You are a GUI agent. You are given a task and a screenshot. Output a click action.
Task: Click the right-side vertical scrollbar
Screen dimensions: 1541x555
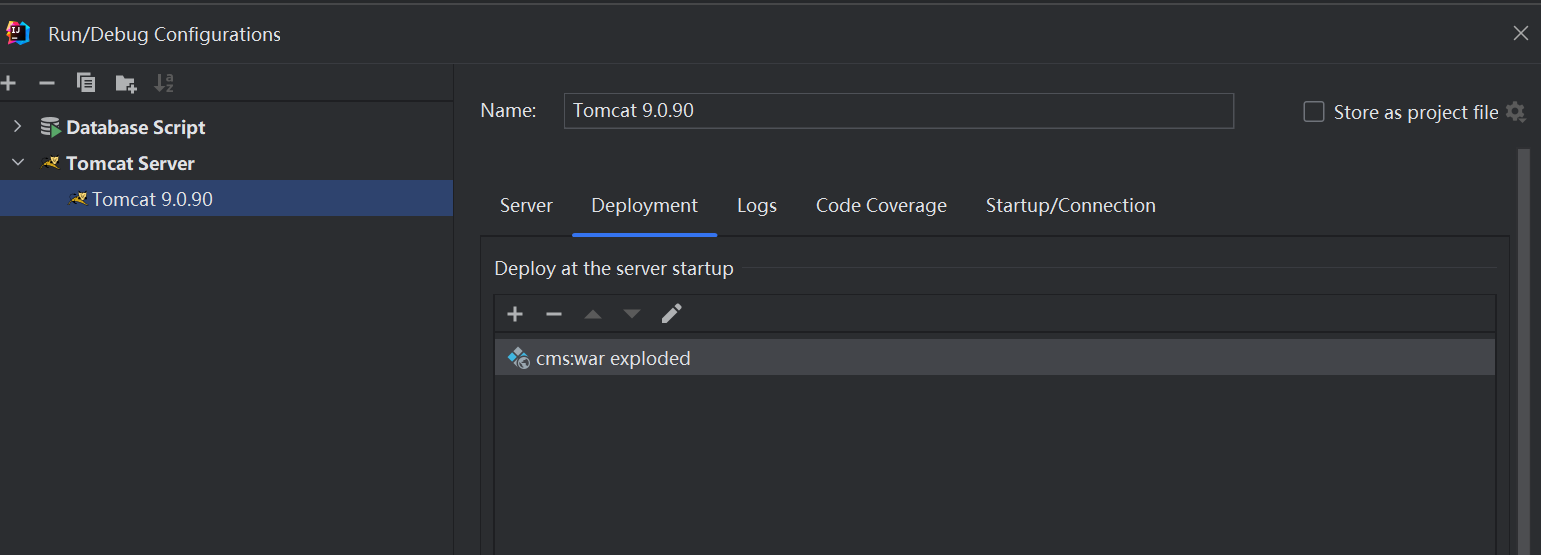1524,350
